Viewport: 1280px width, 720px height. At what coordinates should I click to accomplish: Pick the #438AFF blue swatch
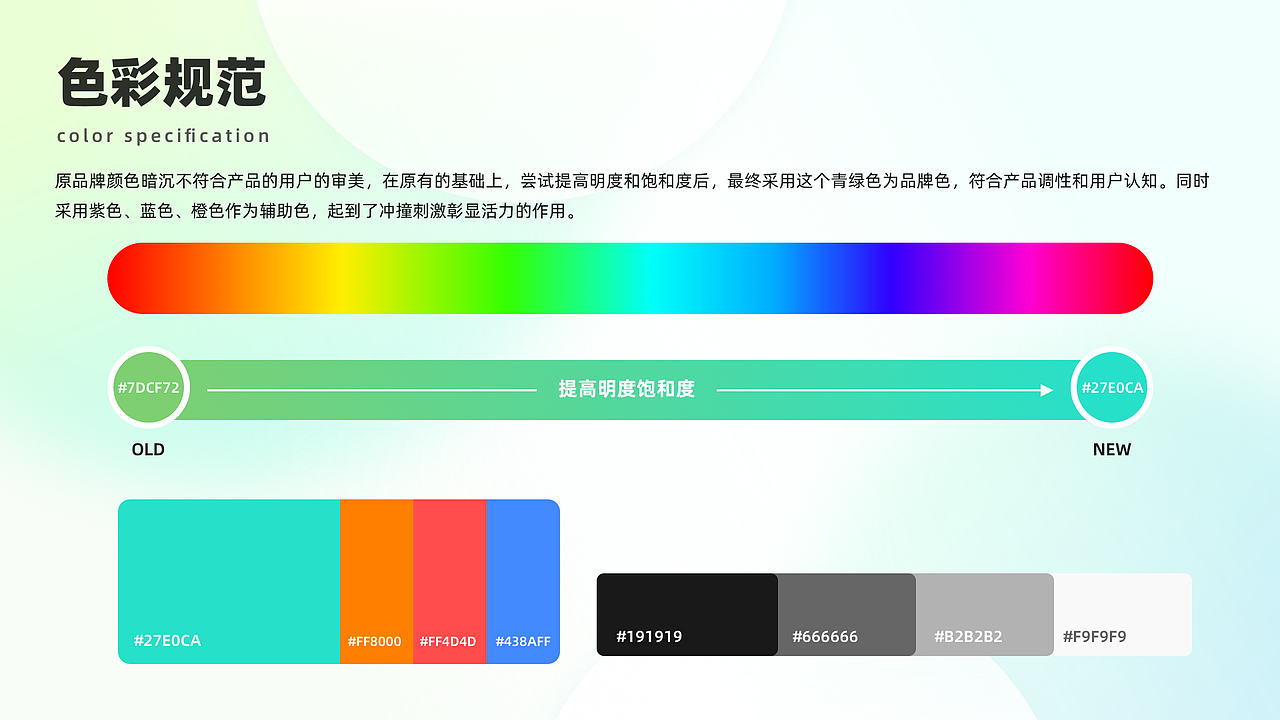[522, 580]
